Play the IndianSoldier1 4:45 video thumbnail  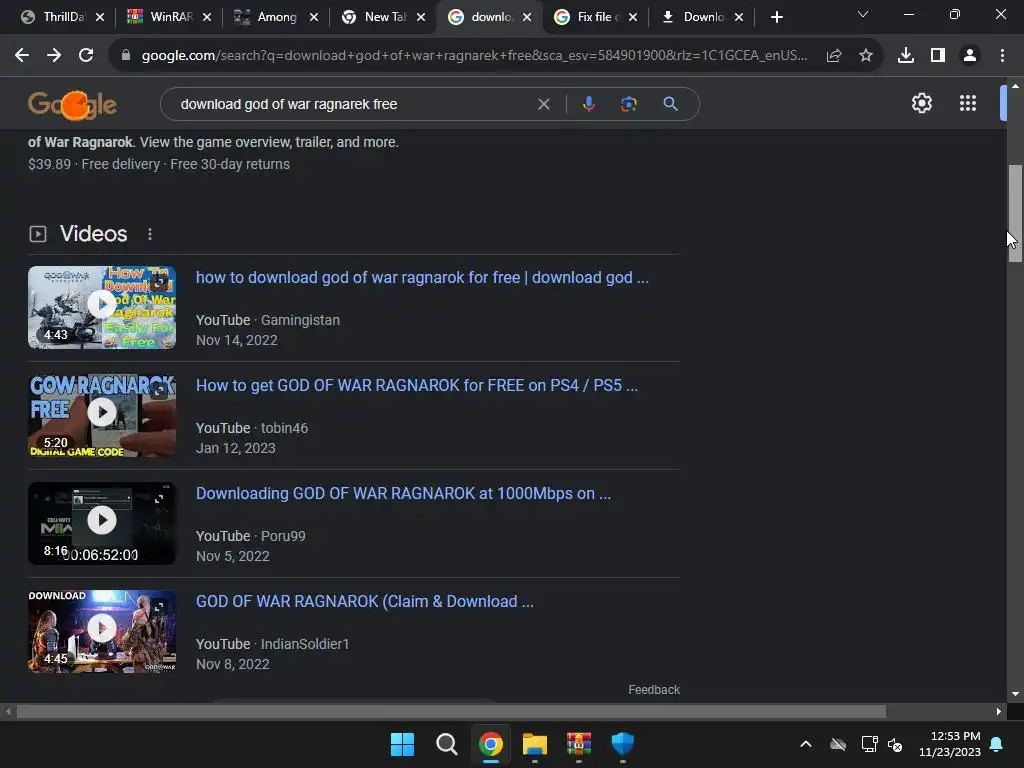click(102, 631)
